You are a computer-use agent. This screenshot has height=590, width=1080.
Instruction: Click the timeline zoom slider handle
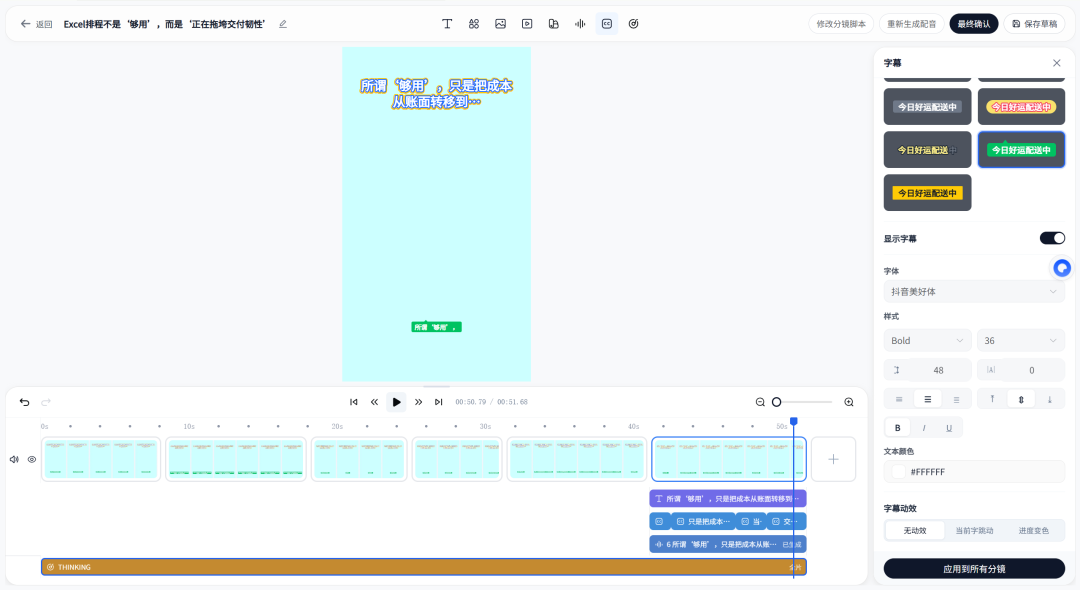point(777,402)
